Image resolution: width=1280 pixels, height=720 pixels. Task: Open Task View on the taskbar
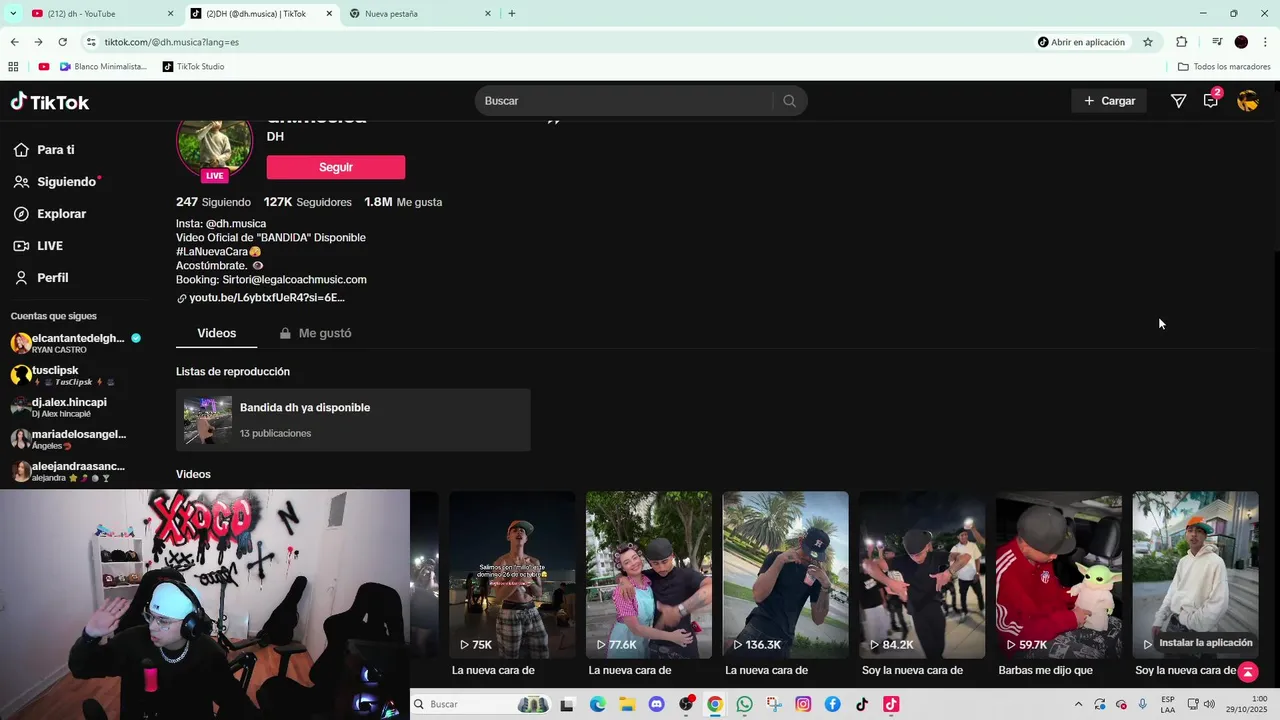(568, 704)
